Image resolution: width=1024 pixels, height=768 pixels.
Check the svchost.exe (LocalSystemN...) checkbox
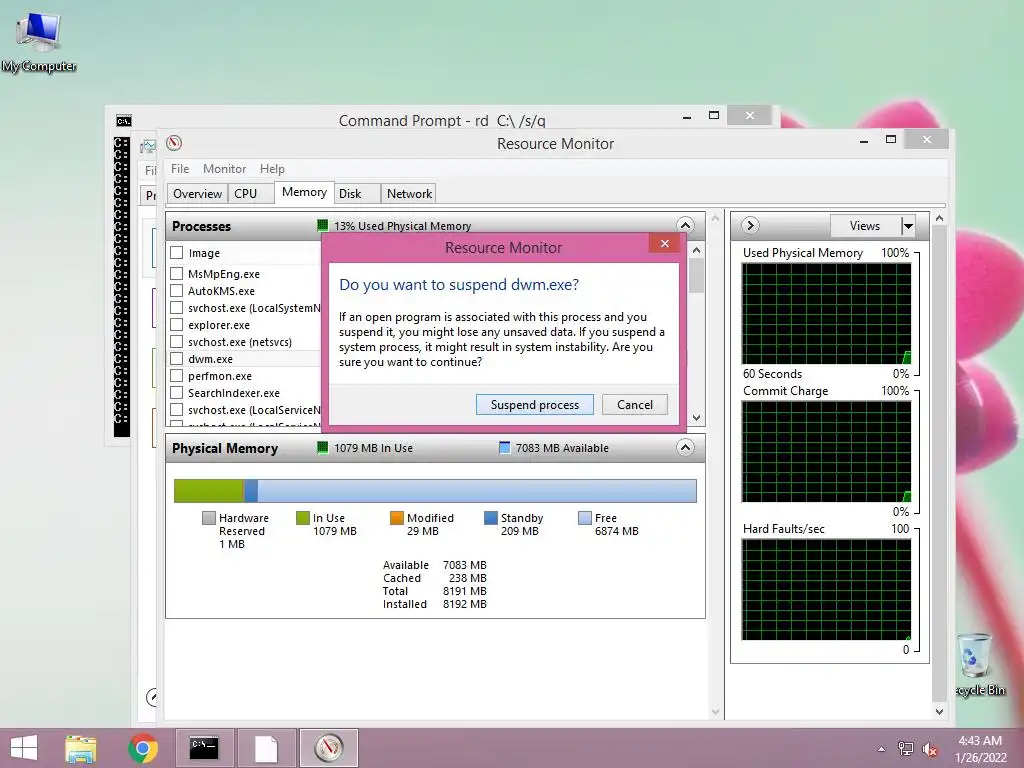[x=176, y=308]
